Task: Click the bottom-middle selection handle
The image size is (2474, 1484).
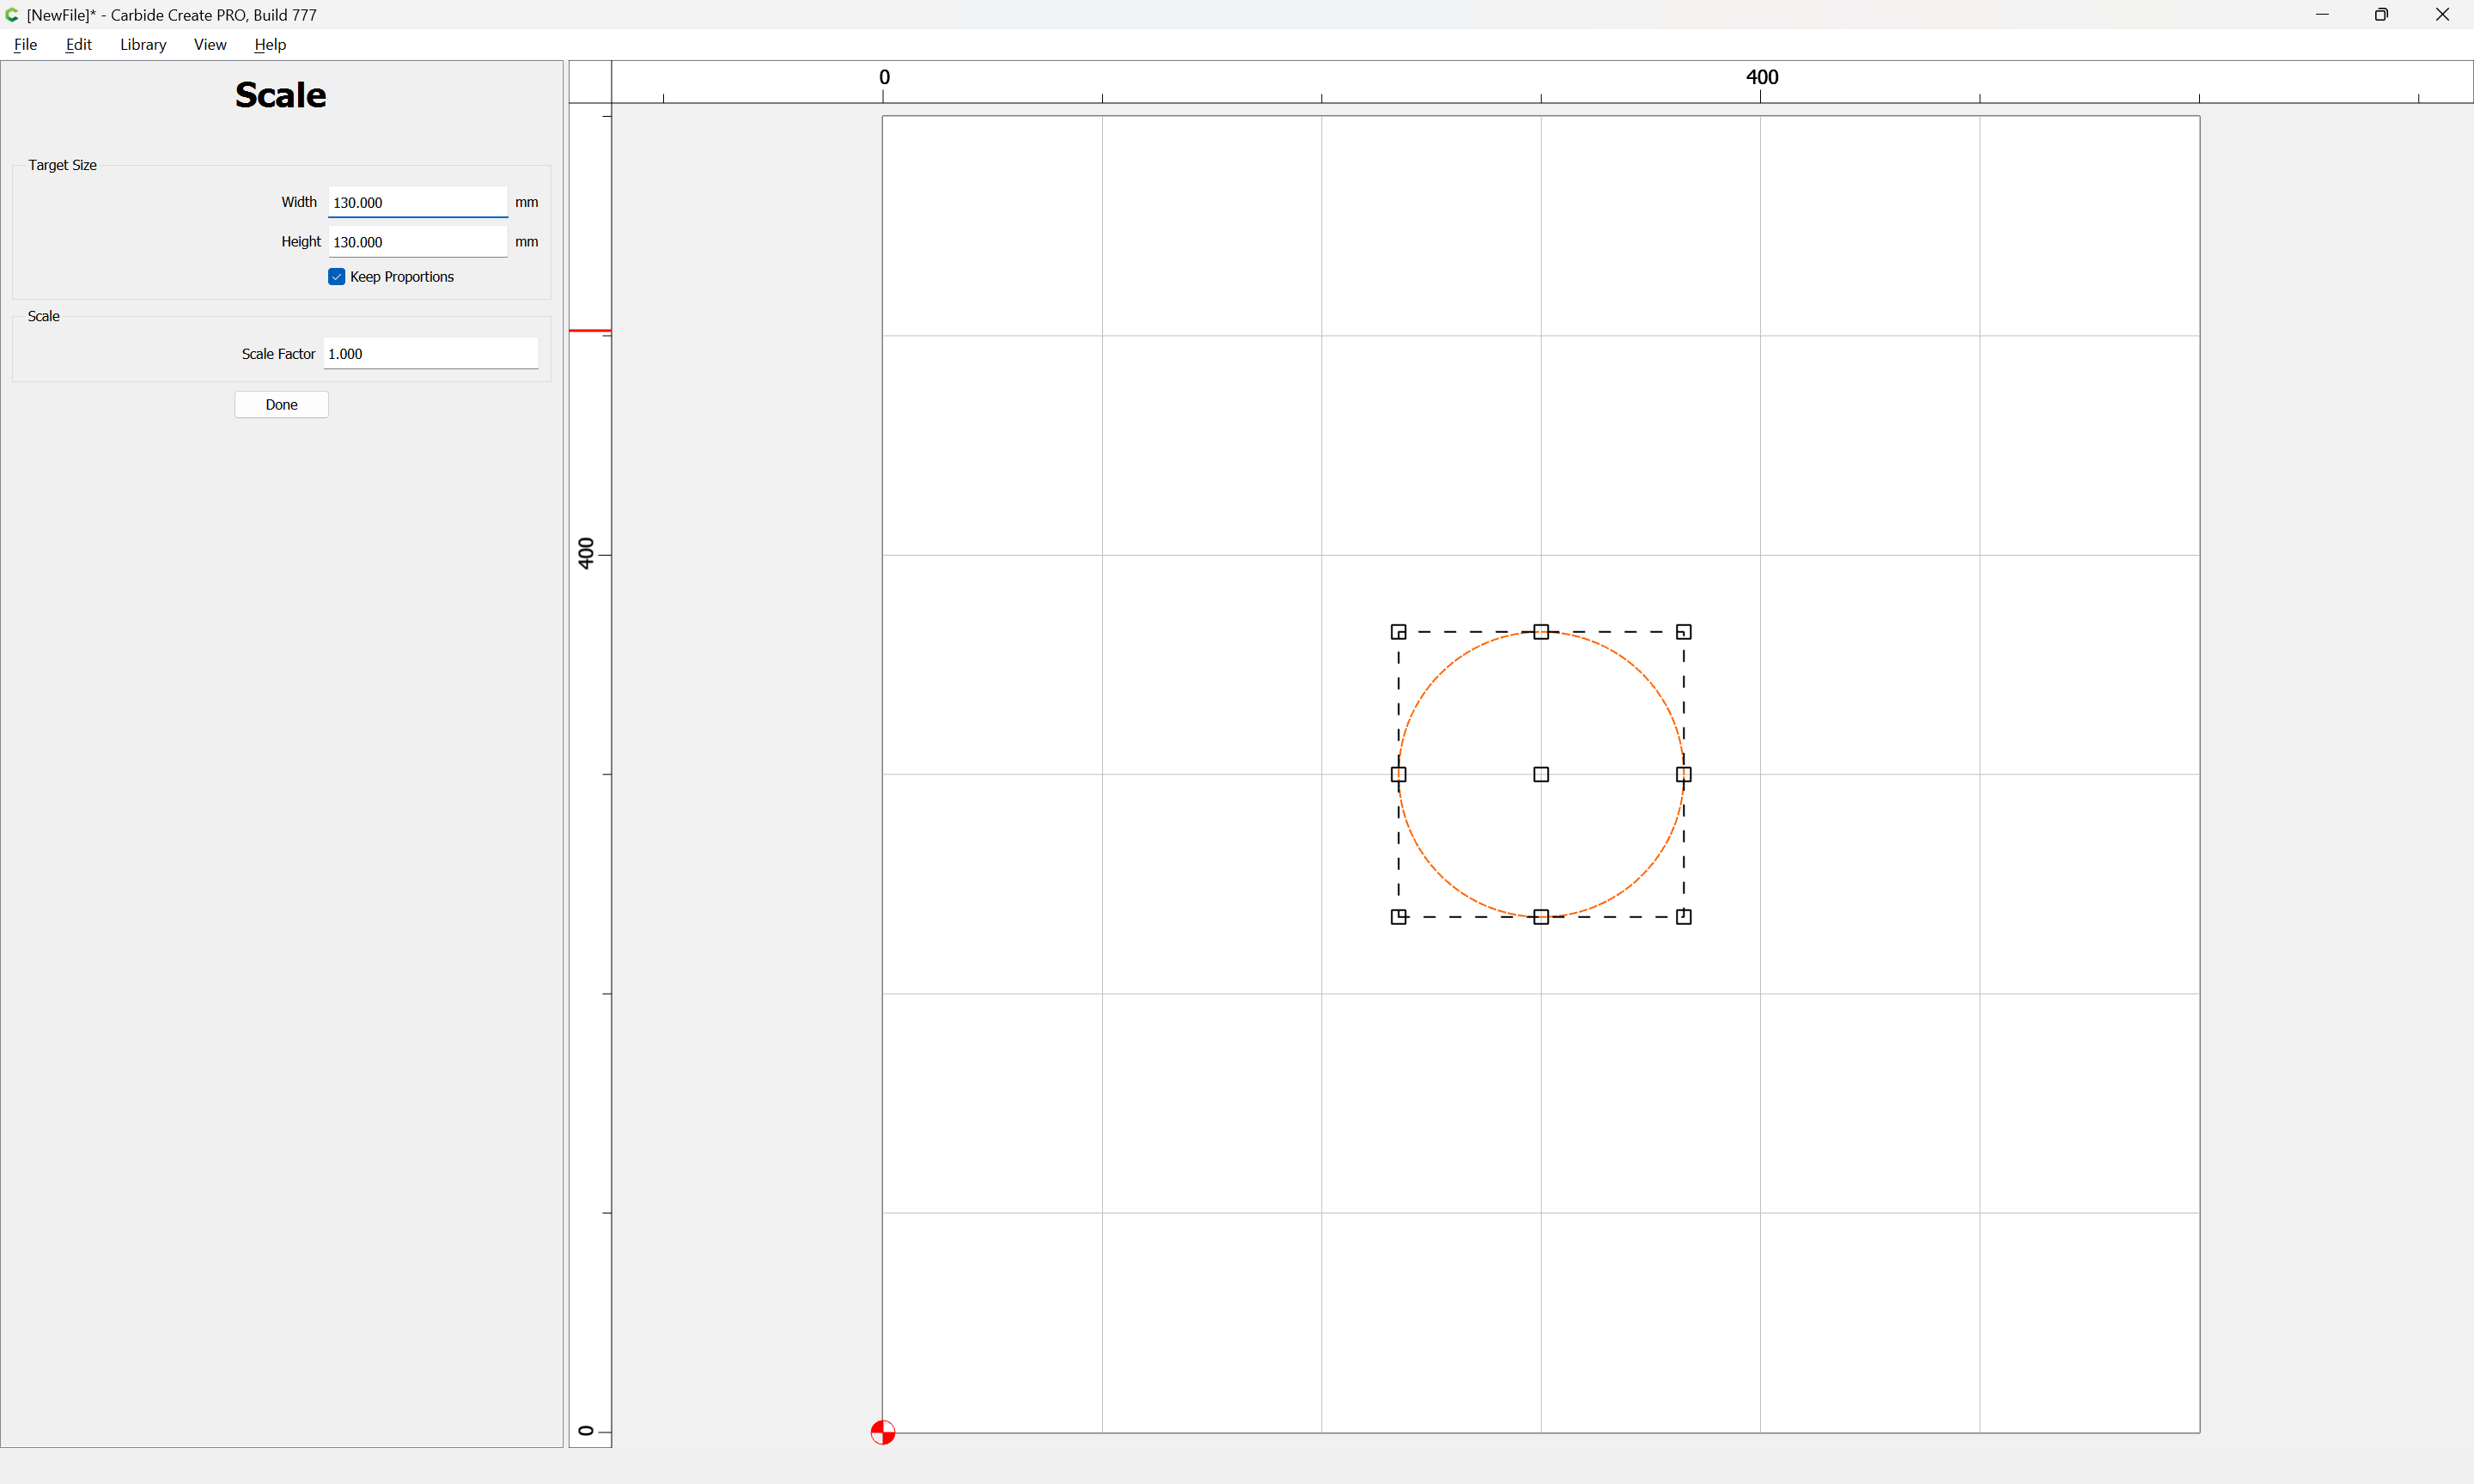Action: tap(1541, 916)
